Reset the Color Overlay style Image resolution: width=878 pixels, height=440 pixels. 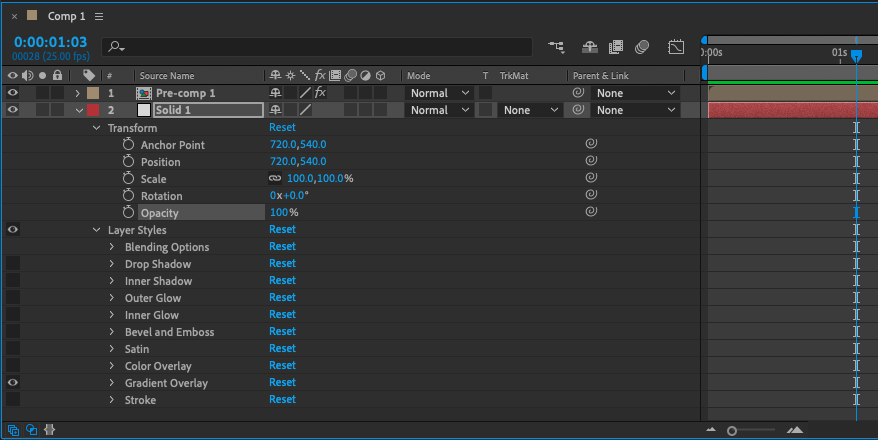tap(282, 366)
